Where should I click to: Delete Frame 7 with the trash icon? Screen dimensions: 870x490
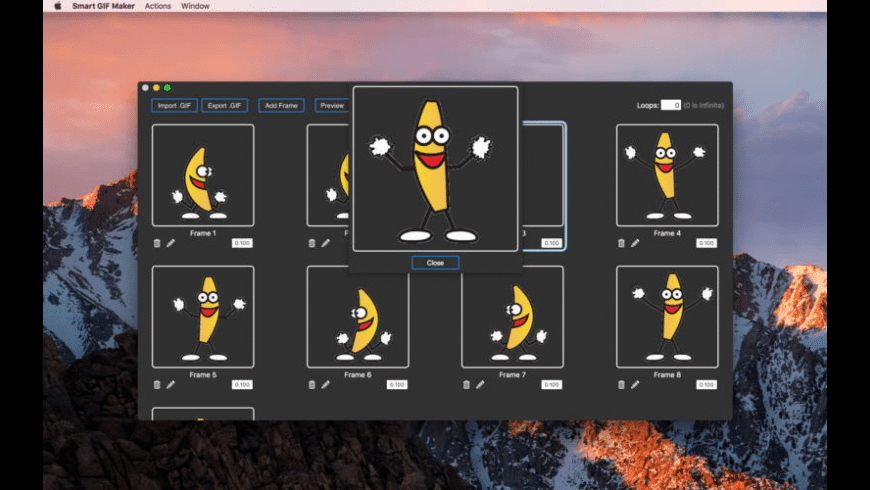pyautogui.click(x=466, y=384)
